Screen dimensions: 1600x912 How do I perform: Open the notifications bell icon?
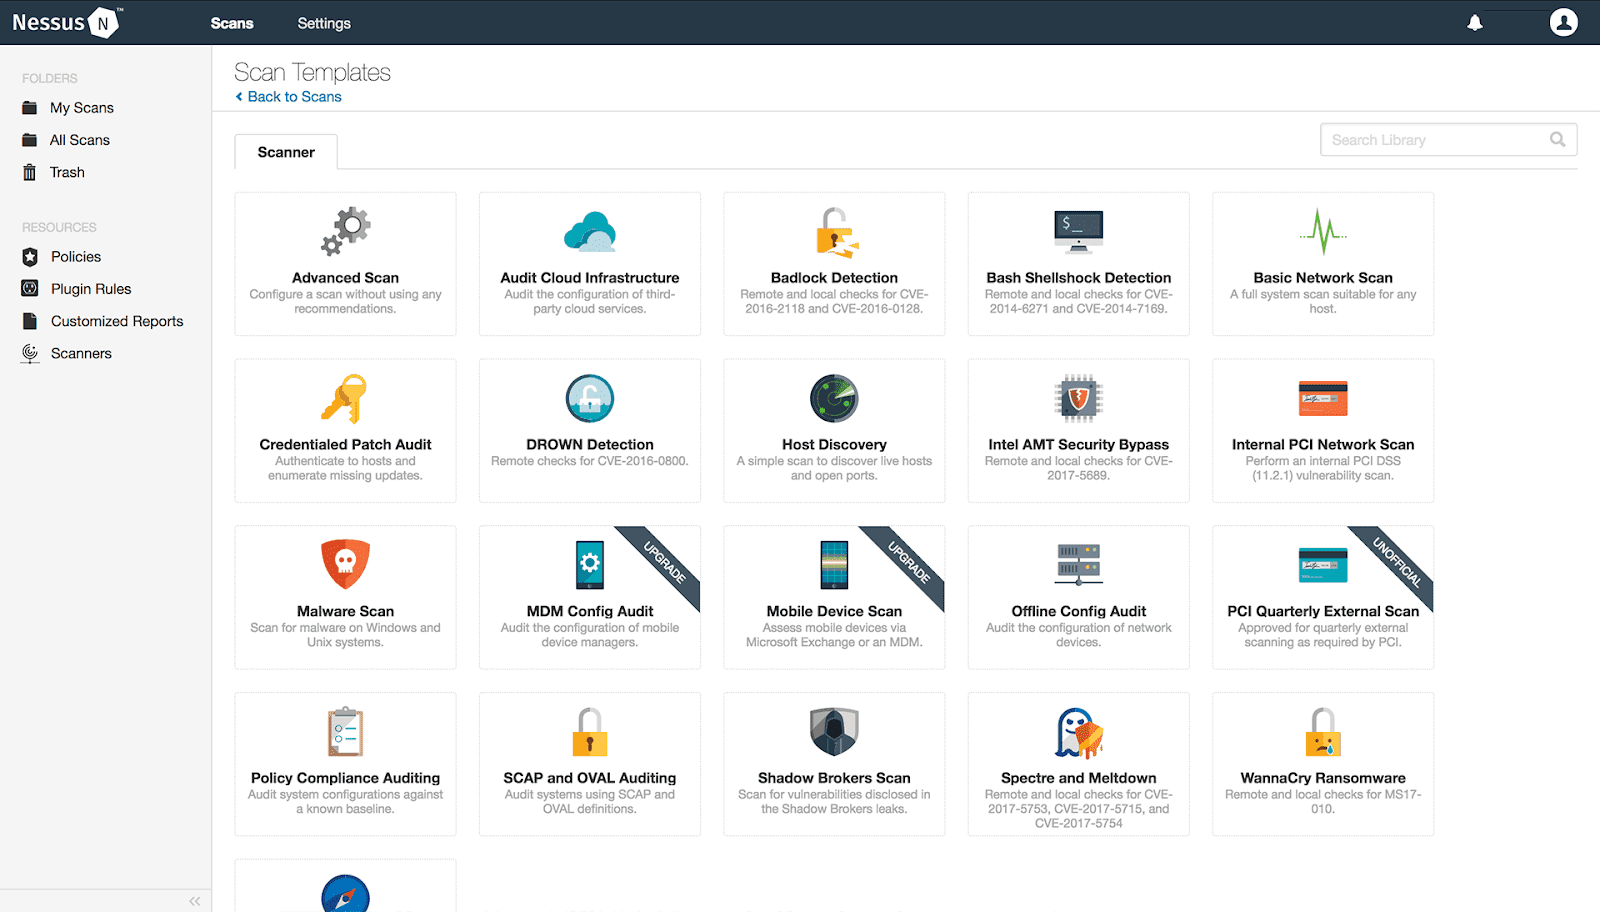click(1476, 21)
